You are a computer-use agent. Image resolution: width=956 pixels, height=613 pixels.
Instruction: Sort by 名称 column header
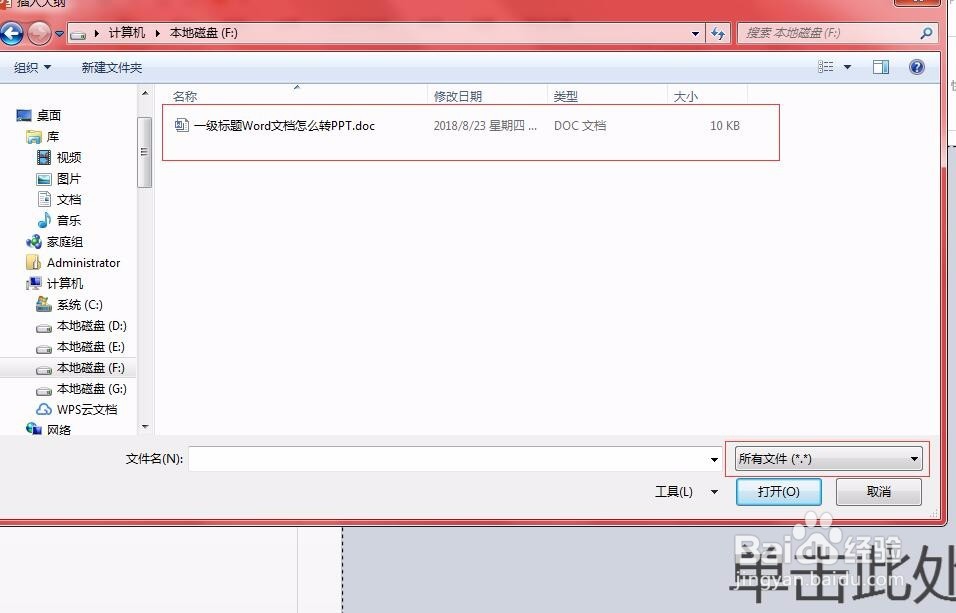[185, 96]
